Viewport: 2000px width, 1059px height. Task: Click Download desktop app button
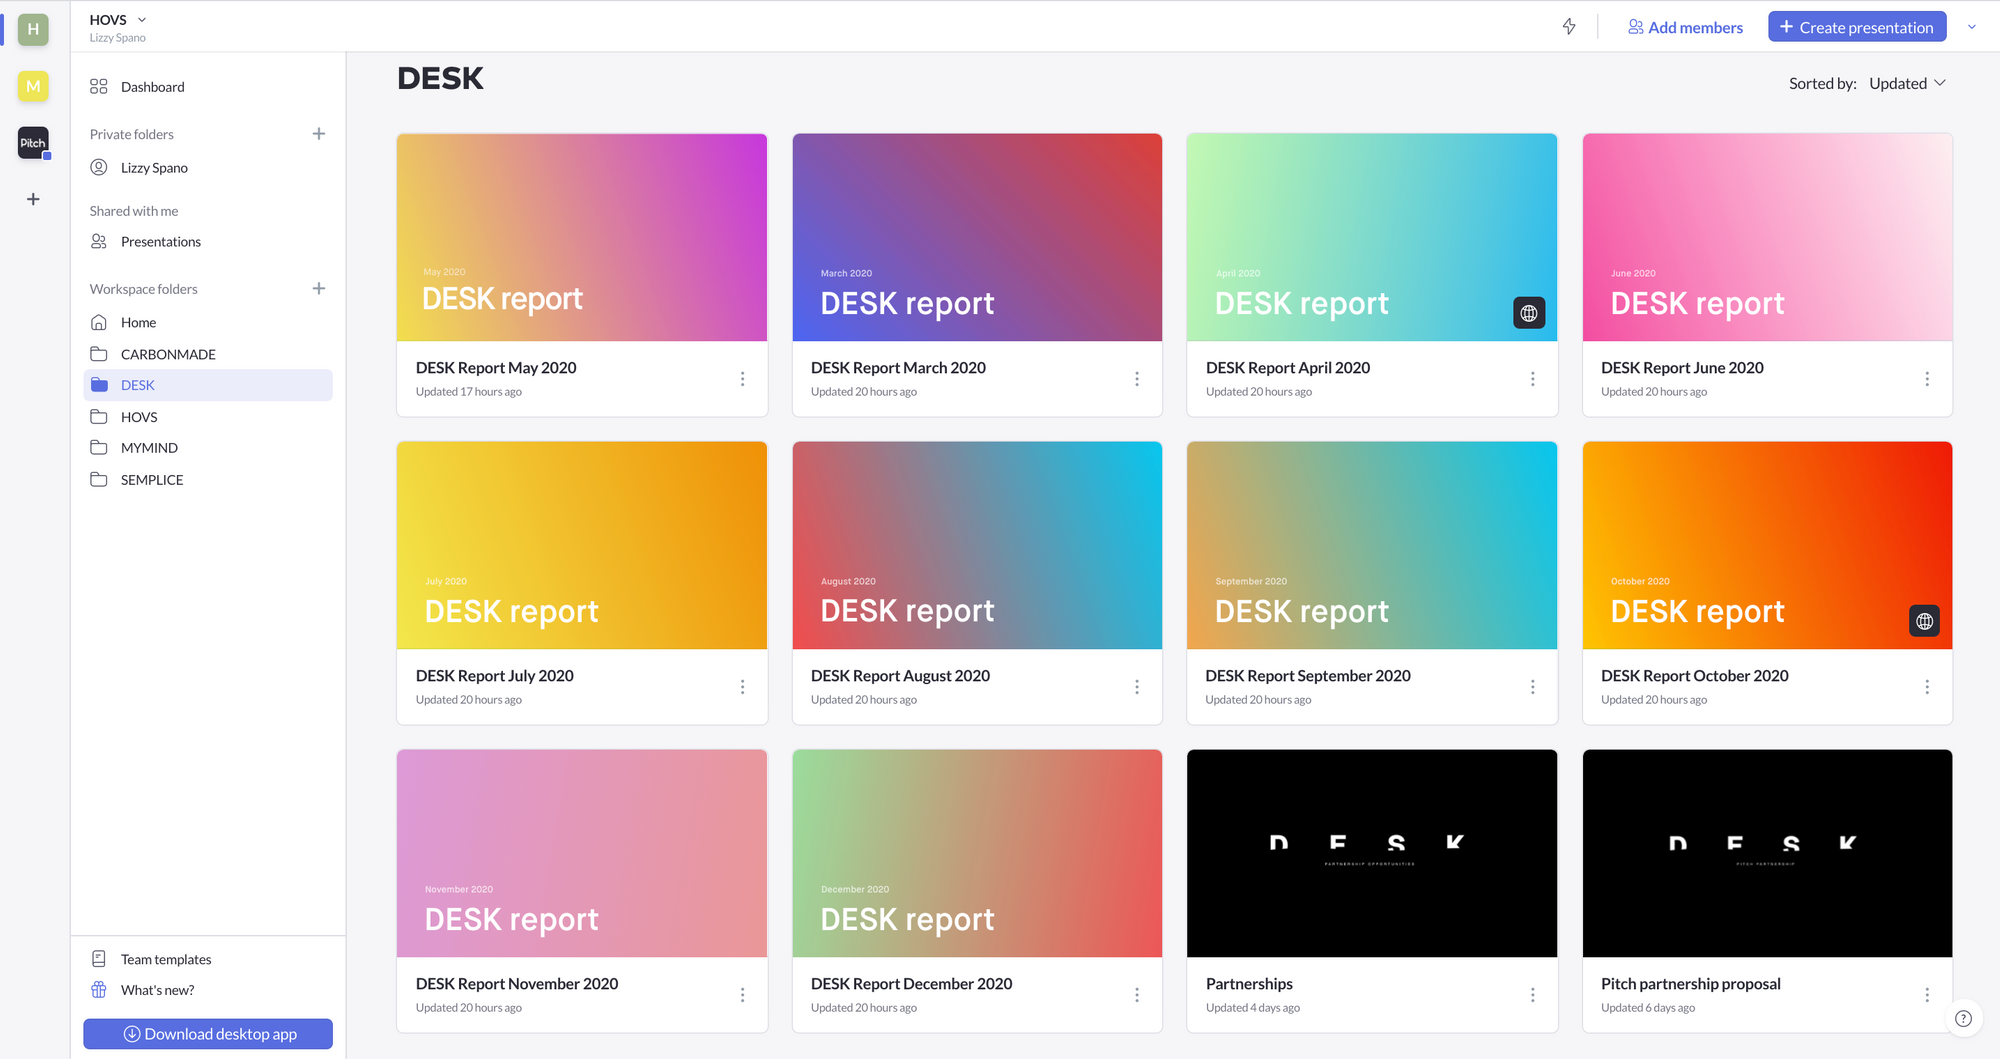208,1034
